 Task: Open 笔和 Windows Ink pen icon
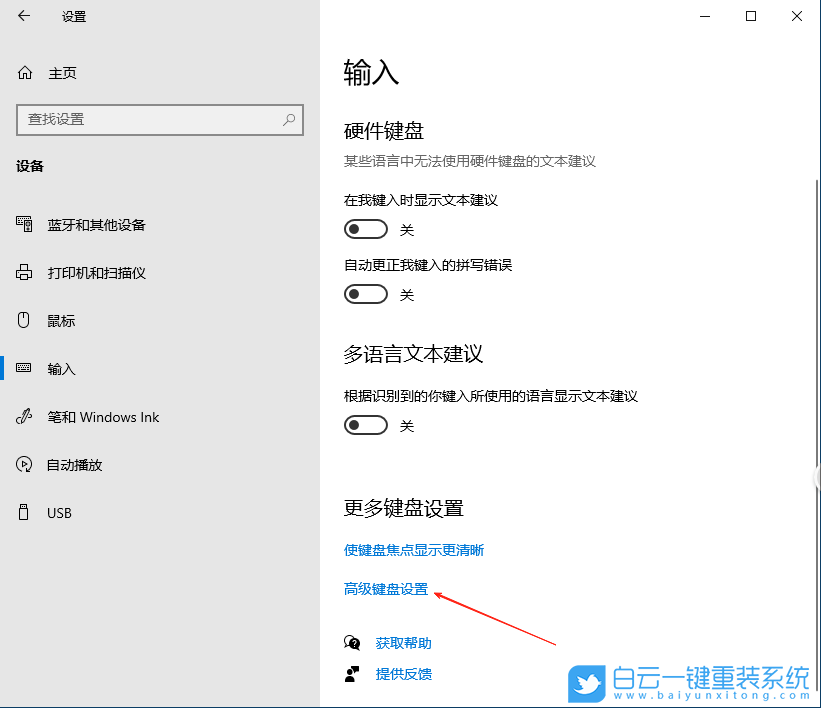[22, 416]
